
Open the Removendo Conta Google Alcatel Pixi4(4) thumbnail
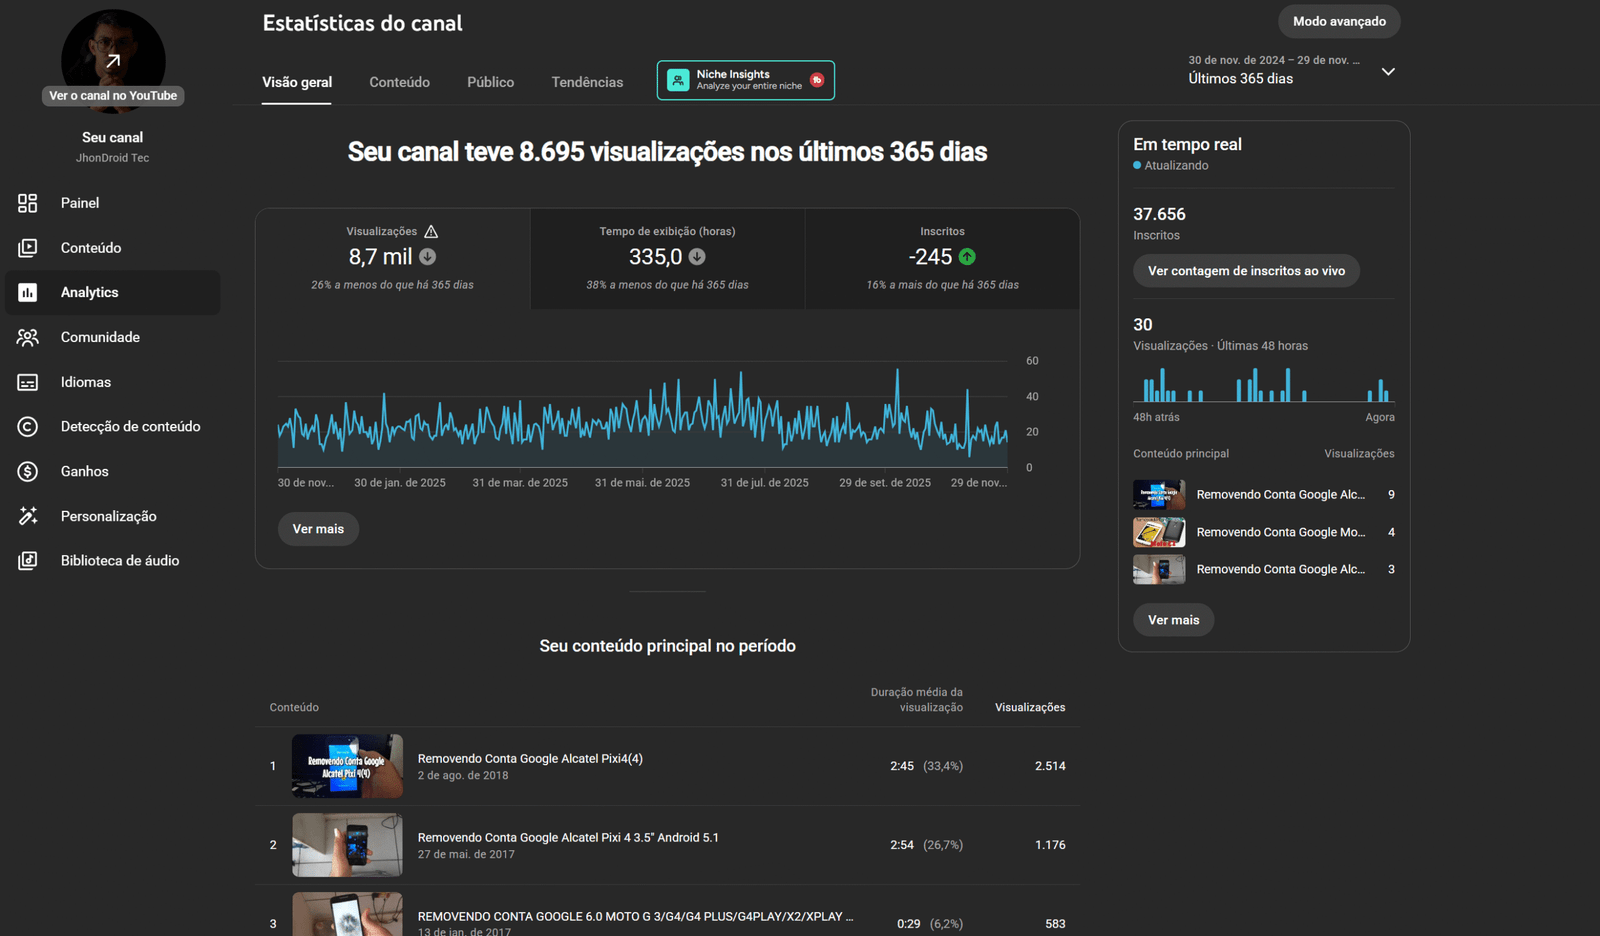pyautogui.click(x=347, y=766)
